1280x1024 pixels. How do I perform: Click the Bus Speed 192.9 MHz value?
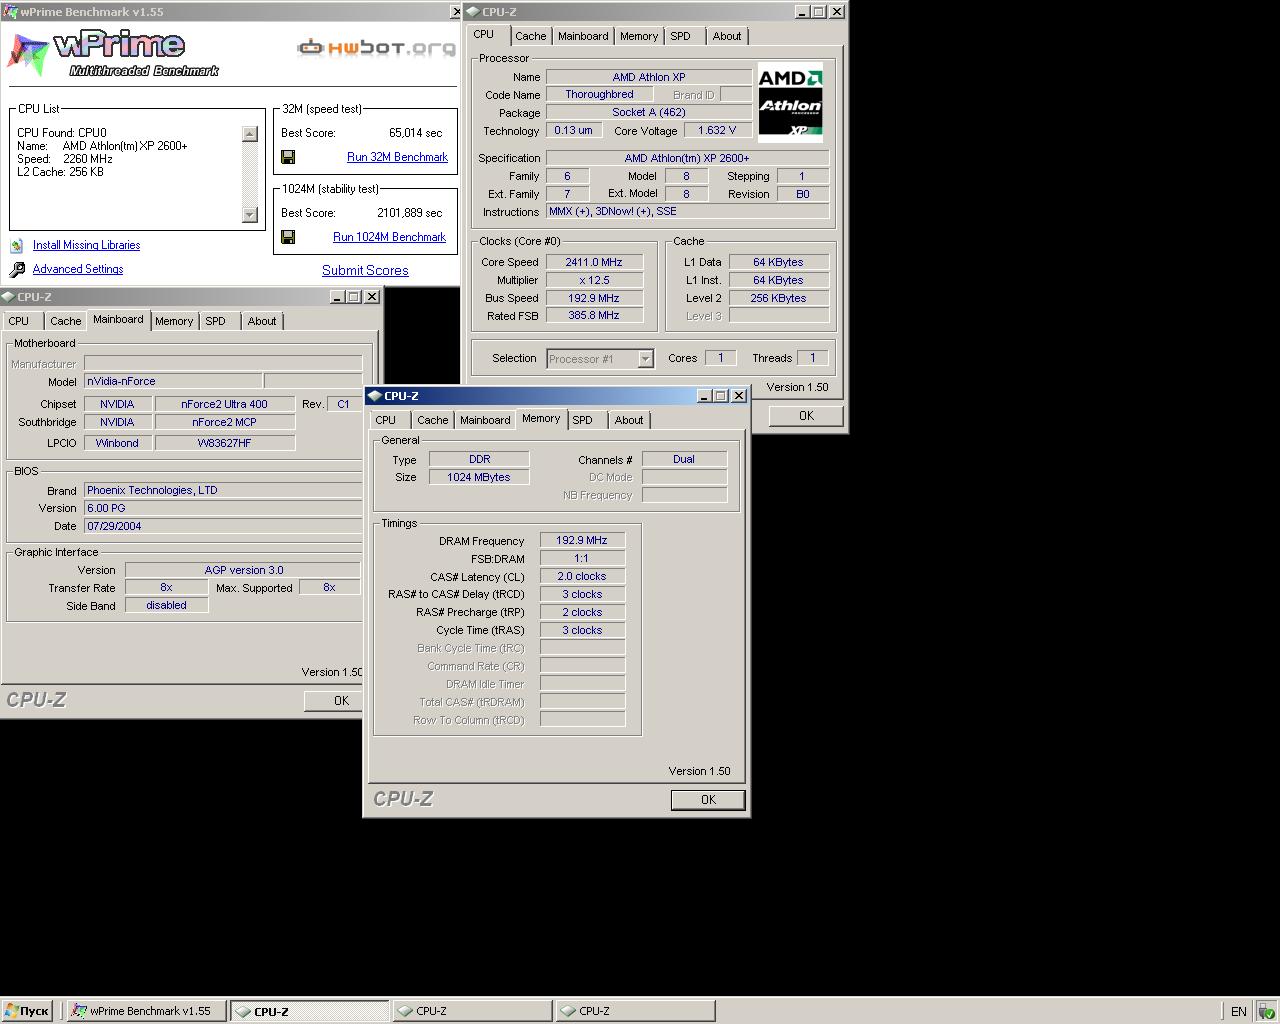594,298
